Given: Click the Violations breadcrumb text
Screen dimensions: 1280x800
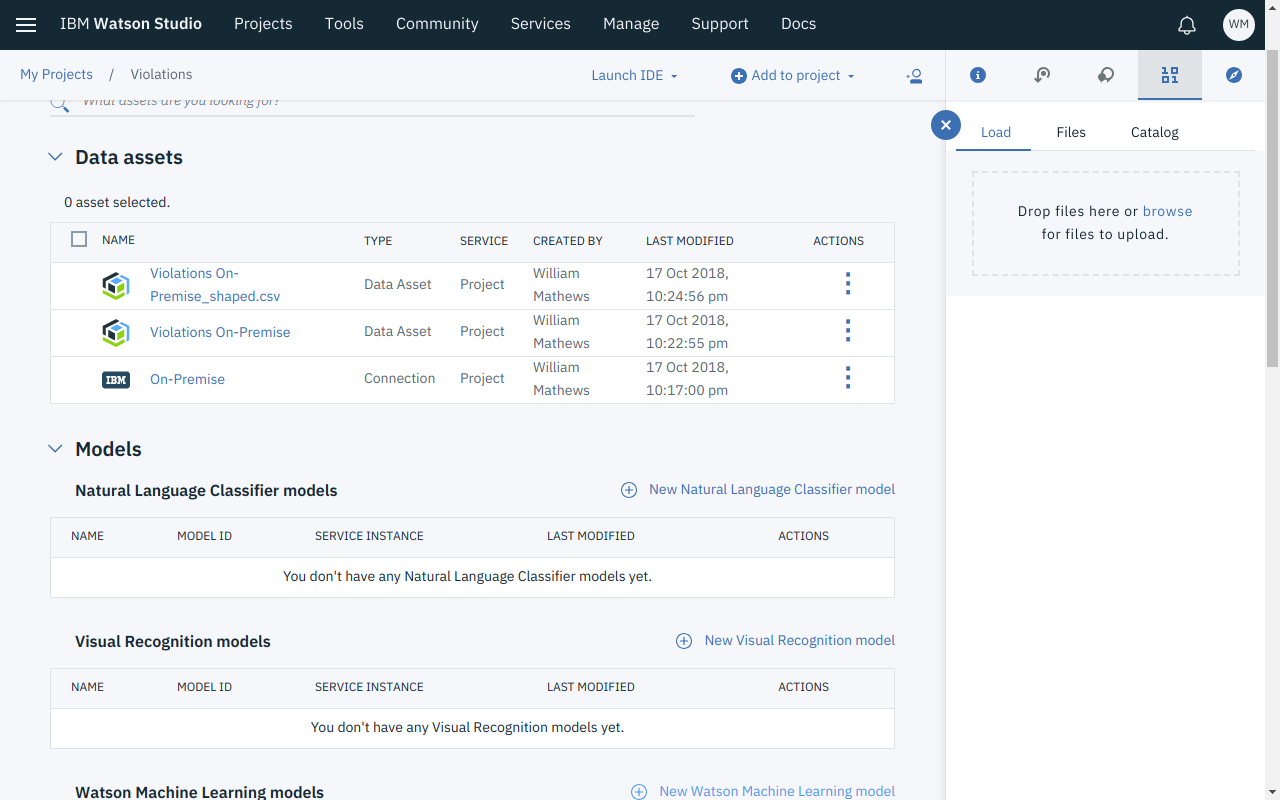Looking at the screenshot, I should coord(161,75).
